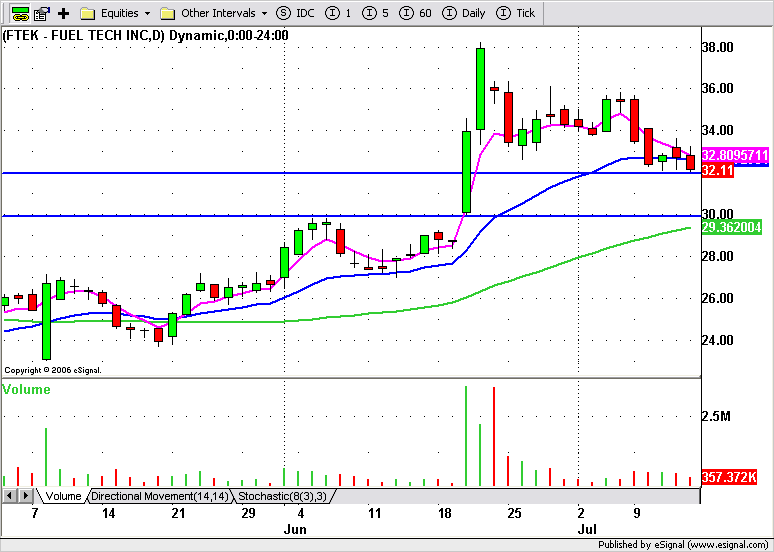774x552 pixels.
Task: Click the red 32.11 last price label
Action: [717, 171]
